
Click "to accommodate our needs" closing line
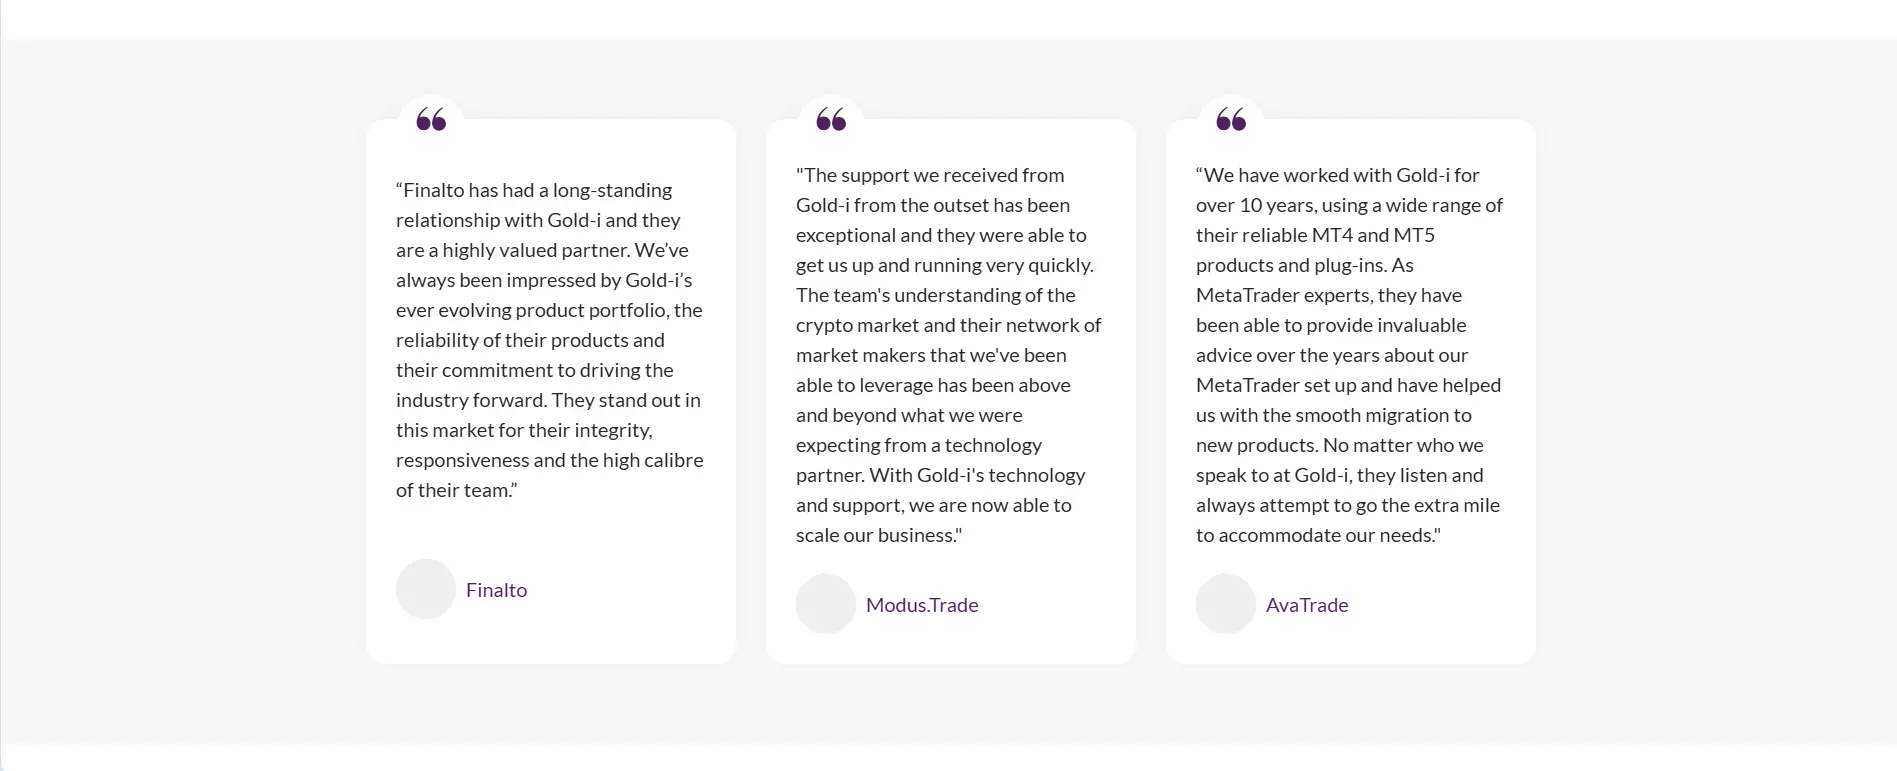1319,535
